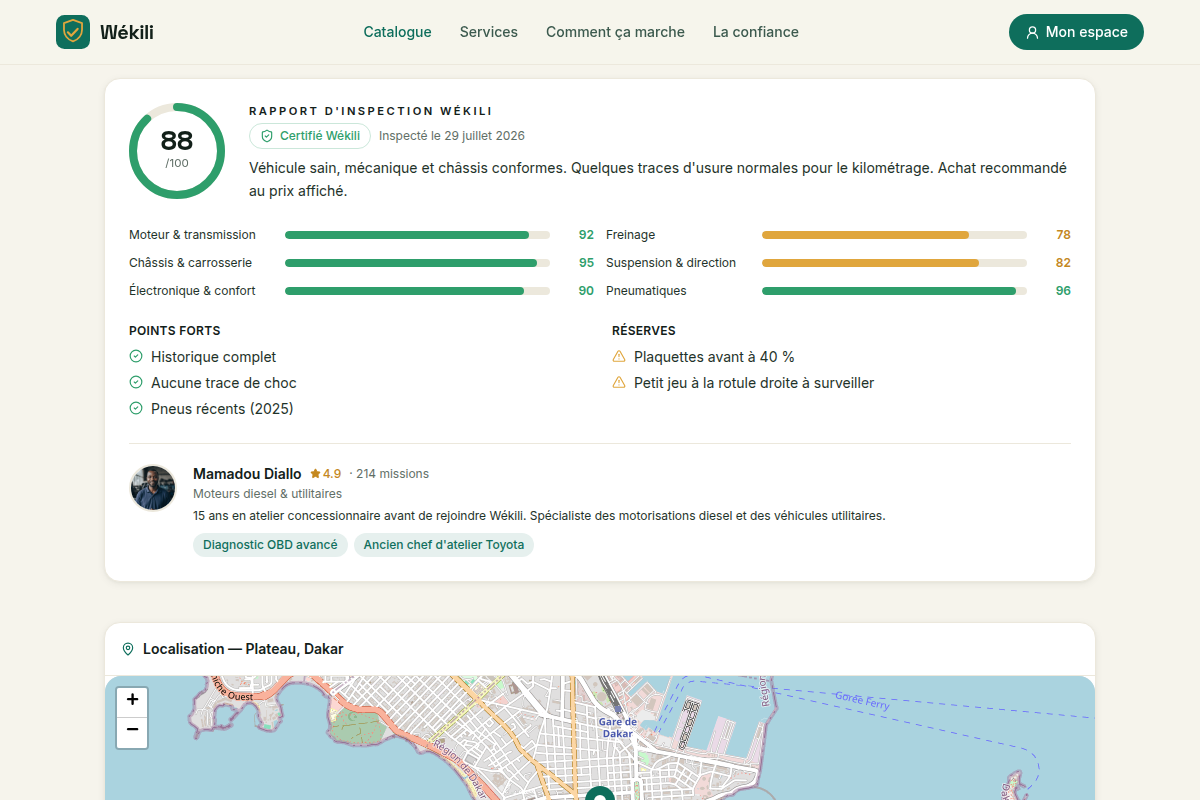
Task: Click the Gorée Ferry route label
Action: point(862,699)
